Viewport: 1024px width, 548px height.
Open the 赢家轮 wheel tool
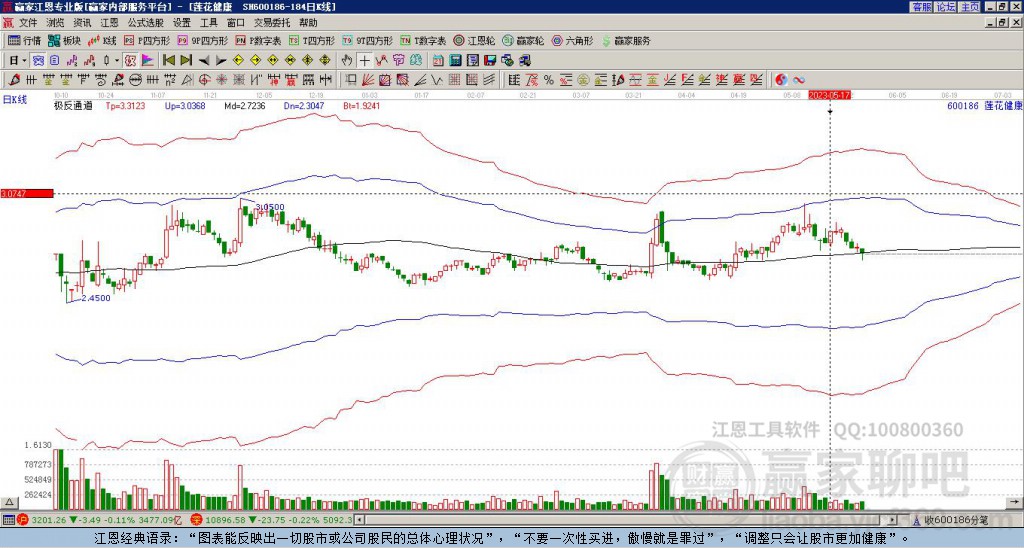coord(523,40)
